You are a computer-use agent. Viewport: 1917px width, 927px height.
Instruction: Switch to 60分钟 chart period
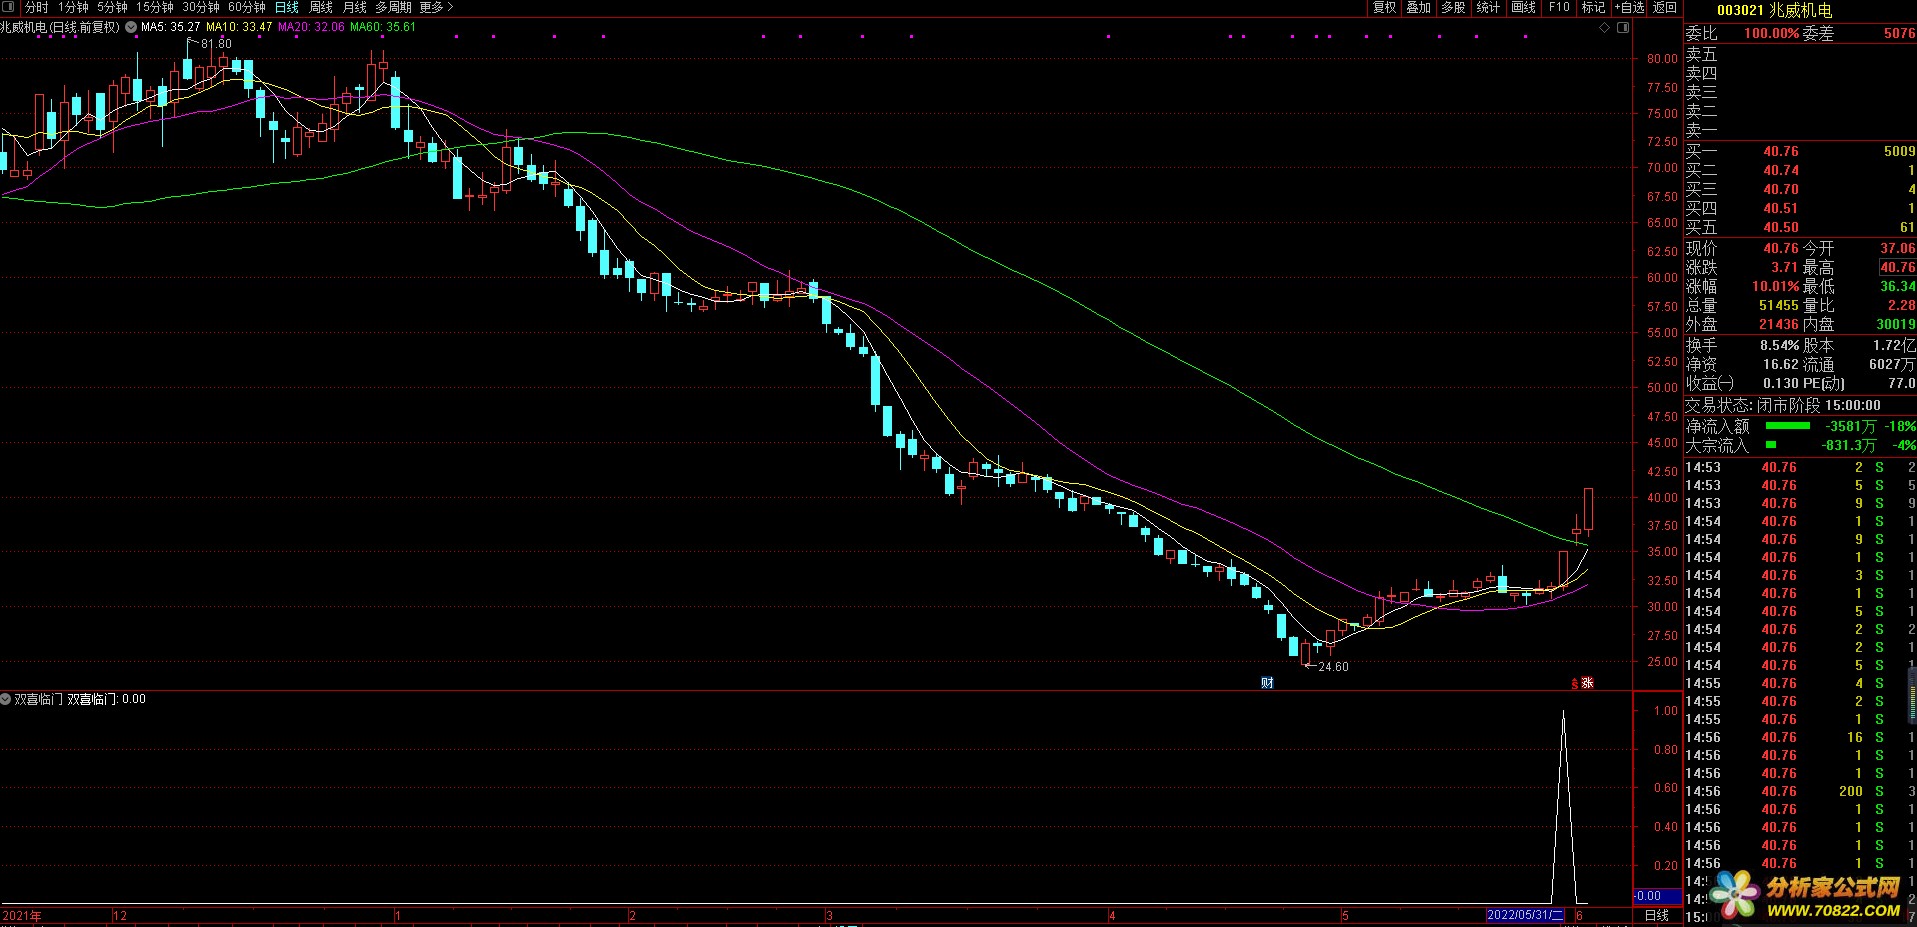click(x=247, y=7)
